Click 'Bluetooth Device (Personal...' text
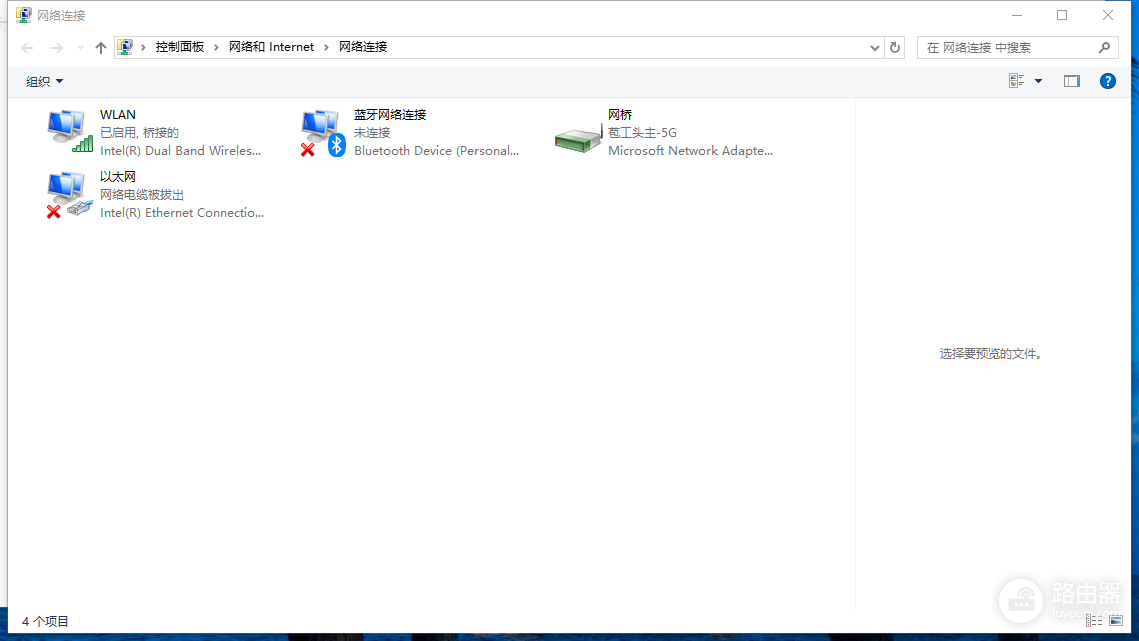 pyautogui.click(x=437, y=150)
